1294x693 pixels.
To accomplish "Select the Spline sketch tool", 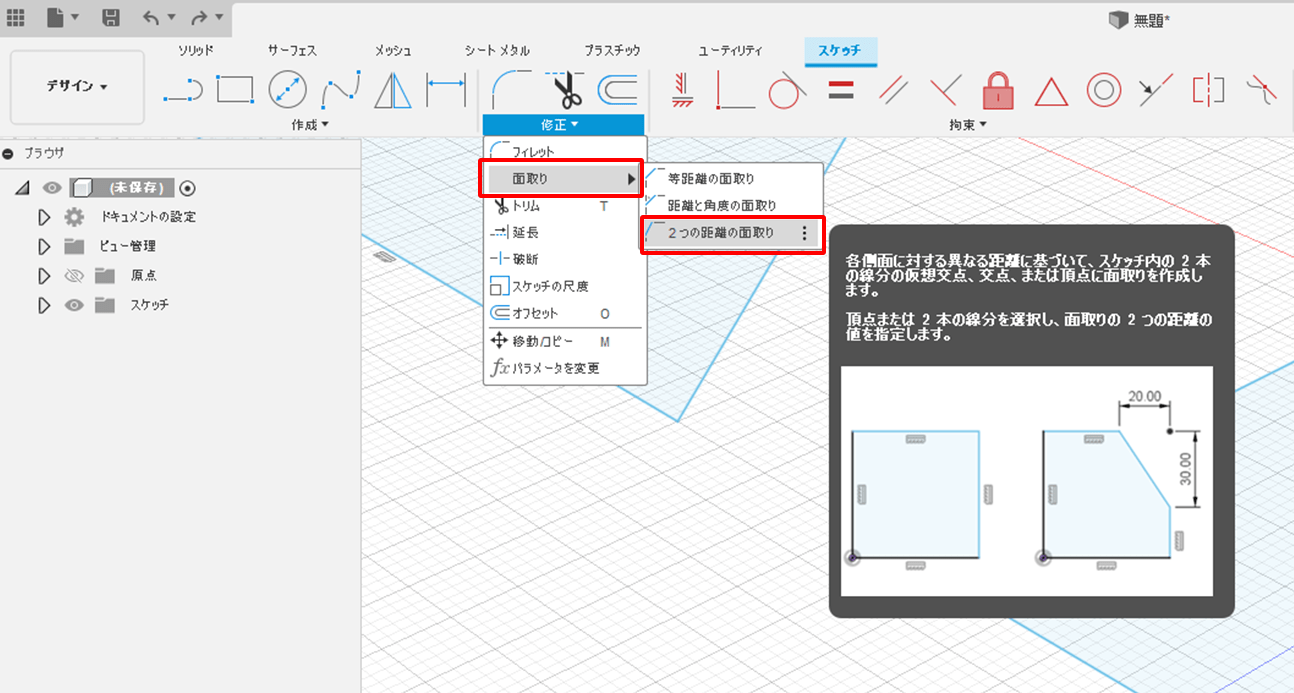I will click(341, 91).
